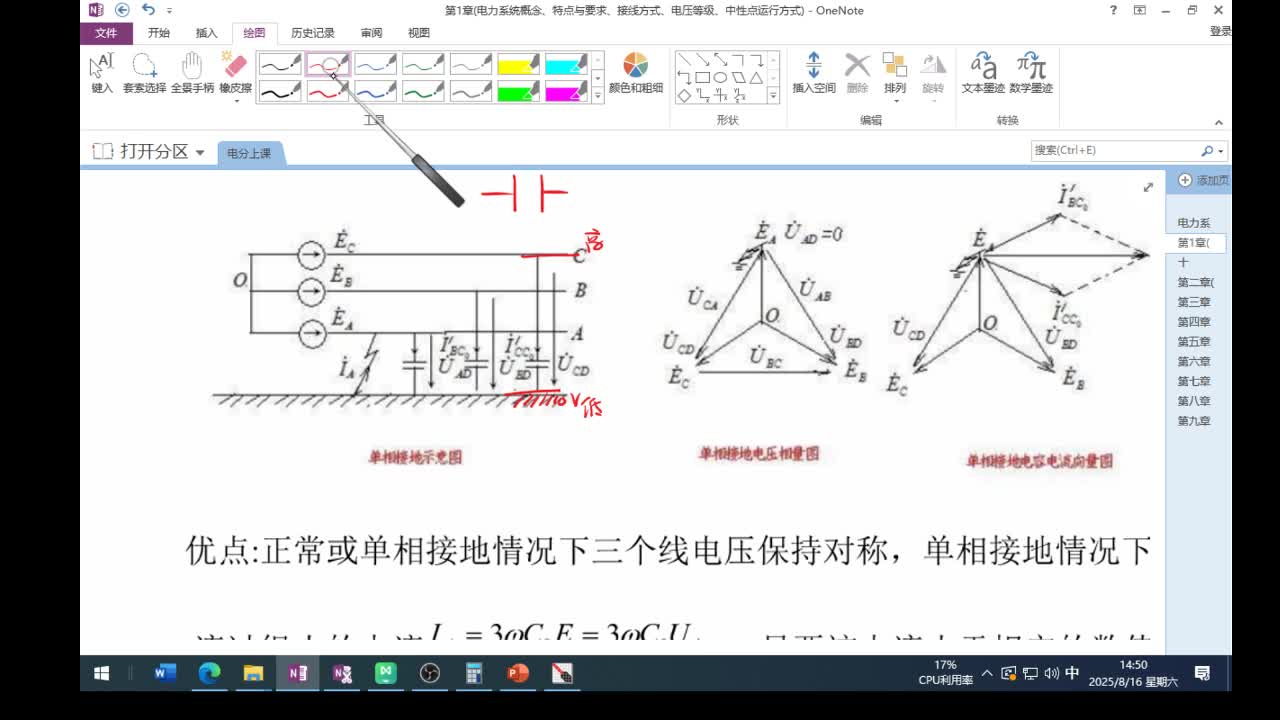Open Word from the taskbar
Image resolution: width=1280 pixels, height=720 pixels.
165,673
